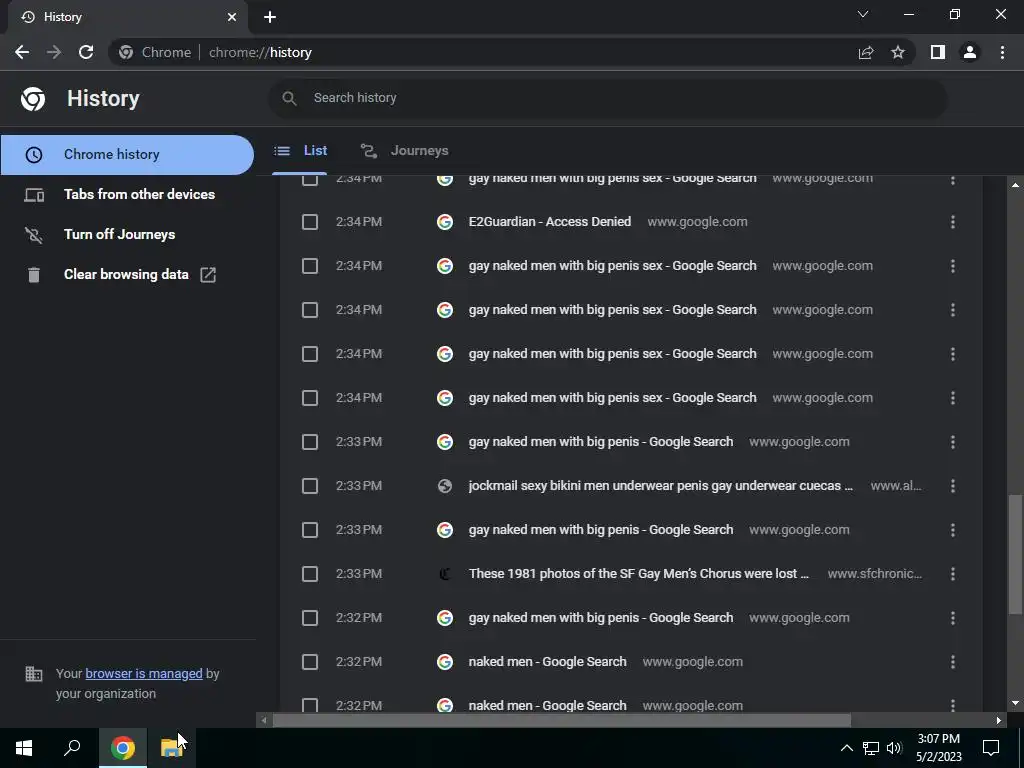Image resolution: width=1024 pixels, height=768 pixels.
Task: Go back using the browser back arrow
Action: 22,52
